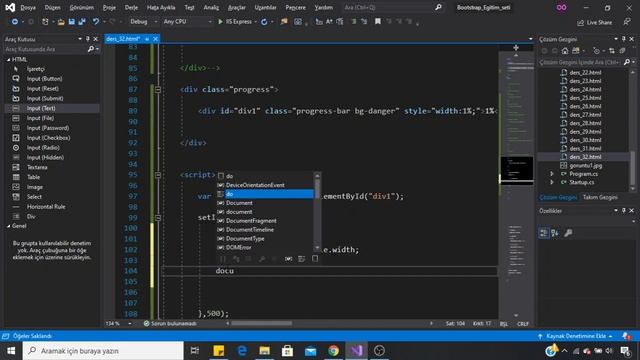Viewport: 640px width, 360px height.
Task: Open File Explorer from the taskbar
Action: [x=264, y=351]
